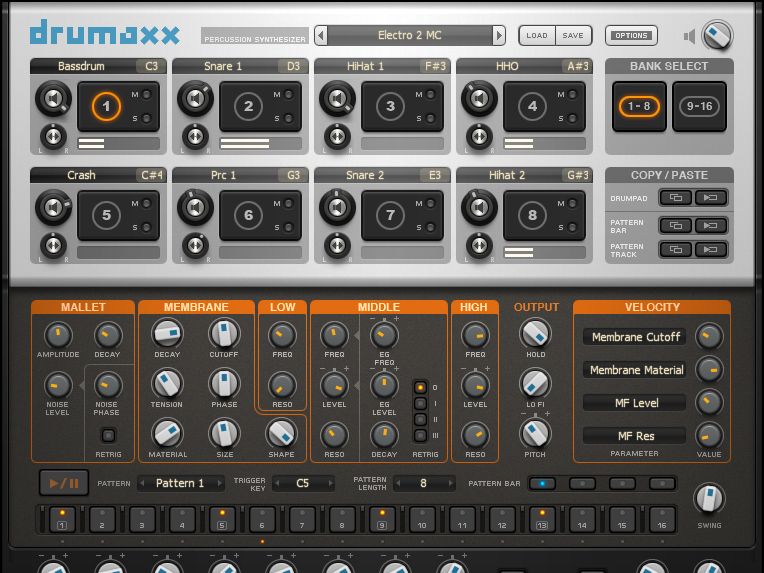
Task: Click the HiHat 1 volume knob
Action: tap(337, 99)
